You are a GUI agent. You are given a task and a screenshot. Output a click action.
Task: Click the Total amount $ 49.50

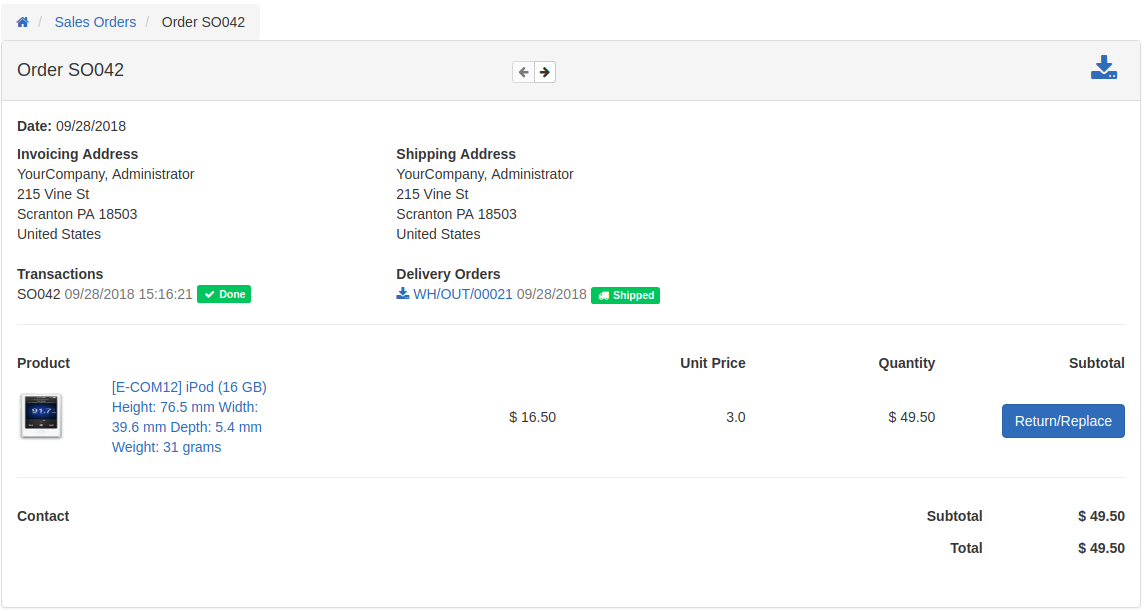click(x=1101, y=548)
